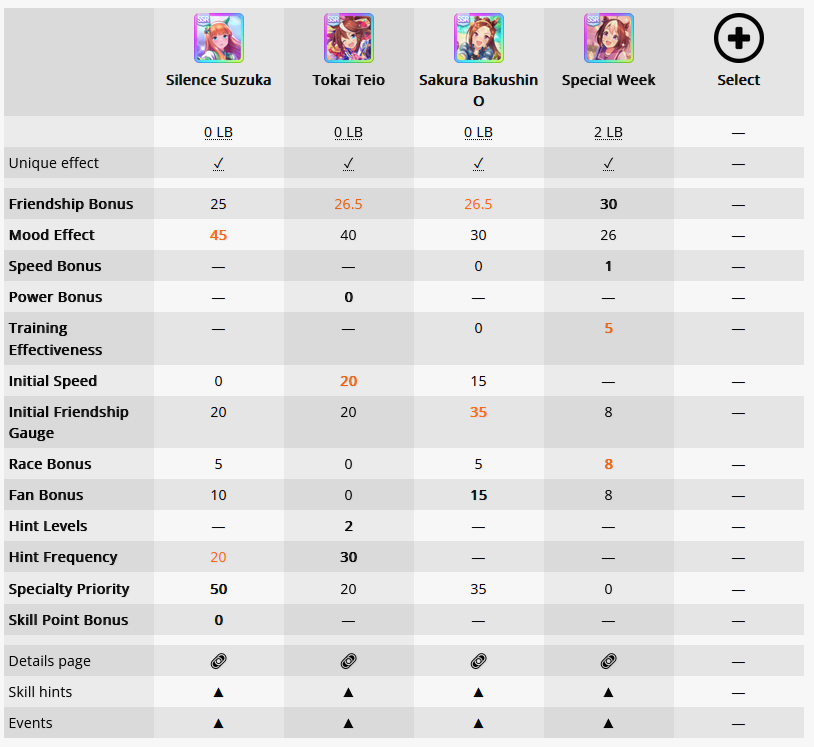814x747 pixels.
Task: Click the Special Week SSR card icon
Action: point(608,38)
